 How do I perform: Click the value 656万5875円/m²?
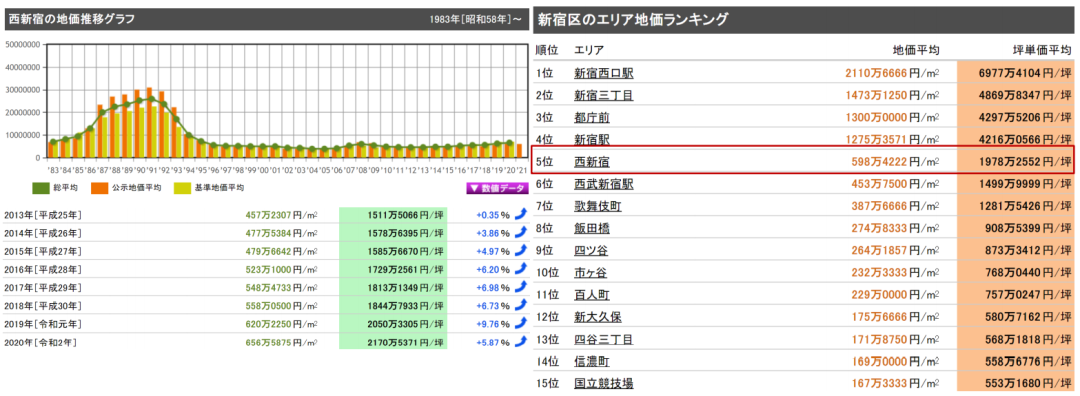point(282,341)
